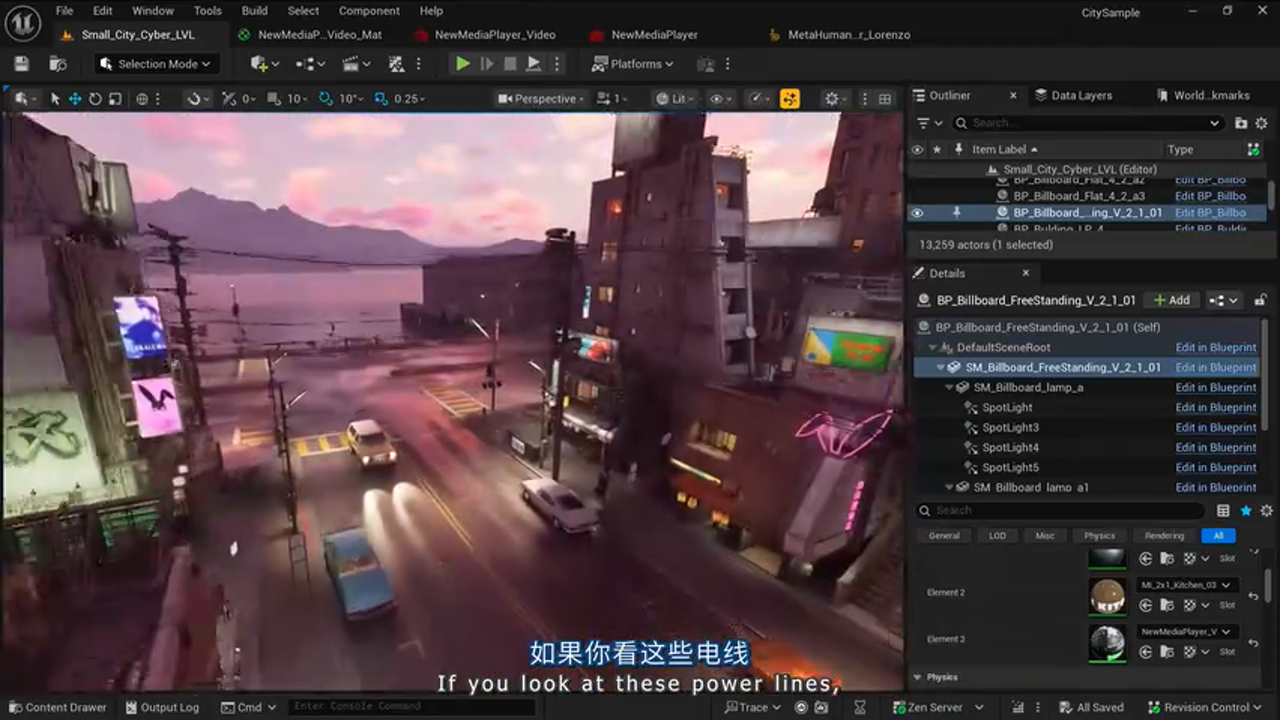The height and width of the screenshot is (720, 1280).
Task: Open the Build menu
Action: pyautogui.click(x=254, y=10)
